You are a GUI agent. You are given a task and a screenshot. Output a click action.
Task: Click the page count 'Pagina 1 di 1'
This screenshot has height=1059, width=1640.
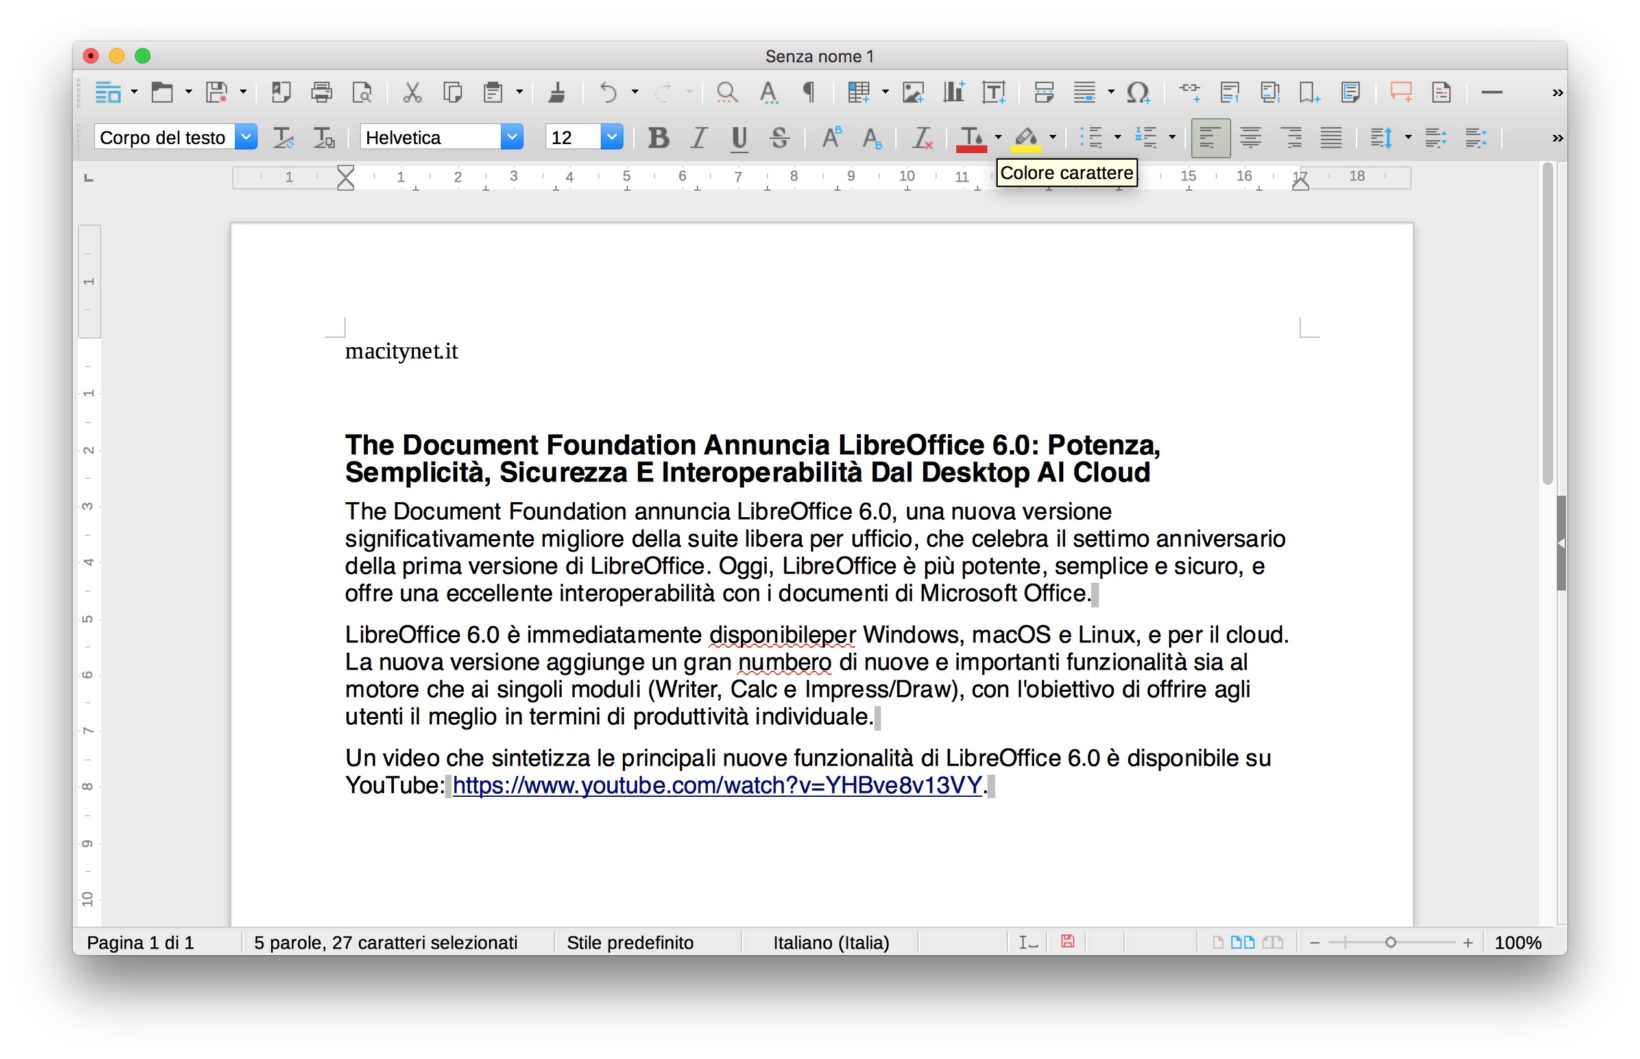140,942
